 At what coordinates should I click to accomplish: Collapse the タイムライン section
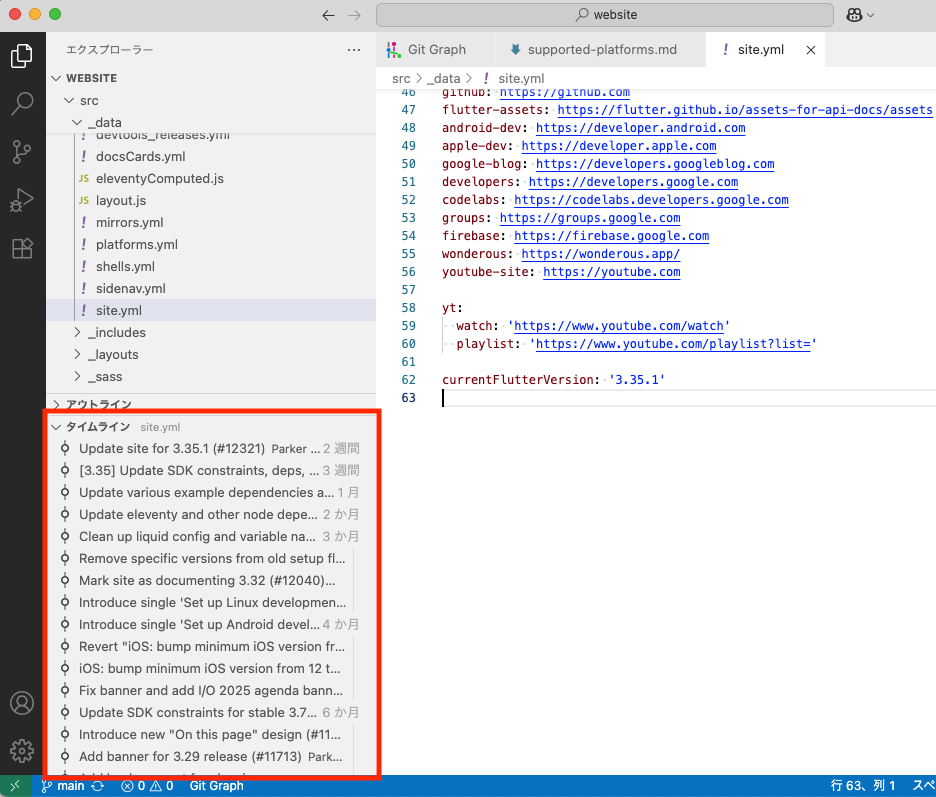(57, 427)
